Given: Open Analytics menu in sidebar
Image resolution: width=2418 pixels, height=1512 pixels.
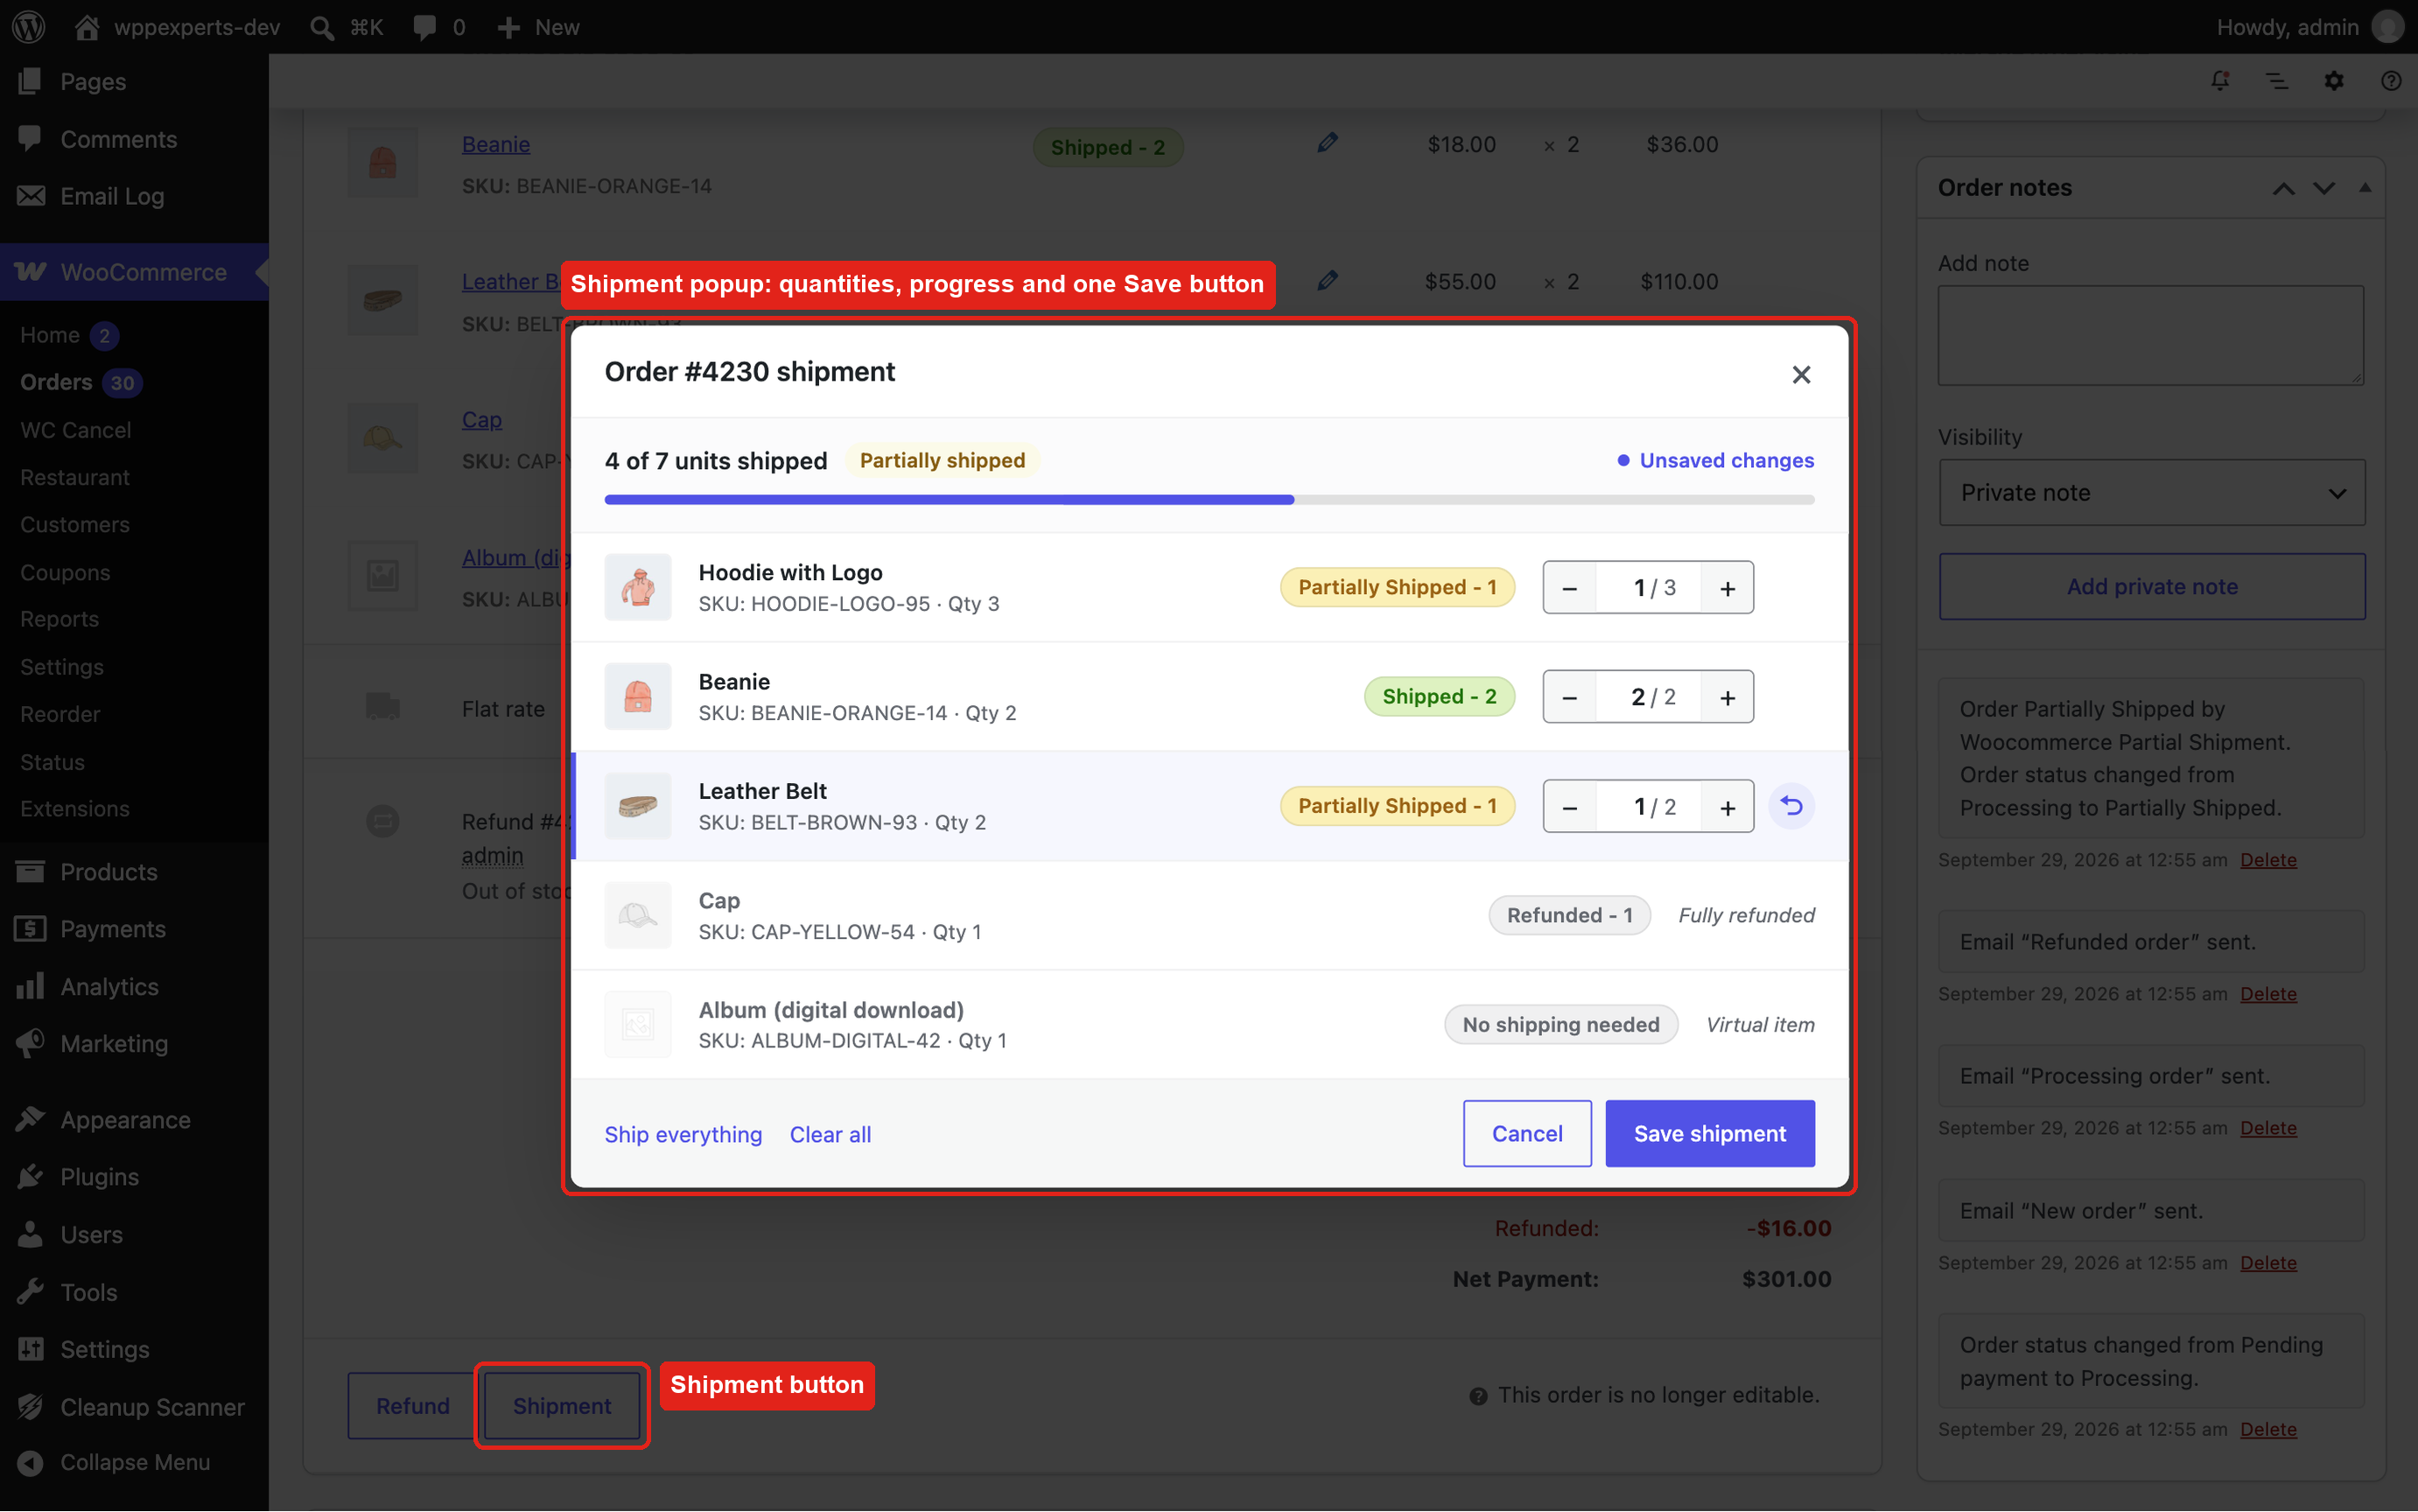Looking at the screenshot, I should [134, 986].
